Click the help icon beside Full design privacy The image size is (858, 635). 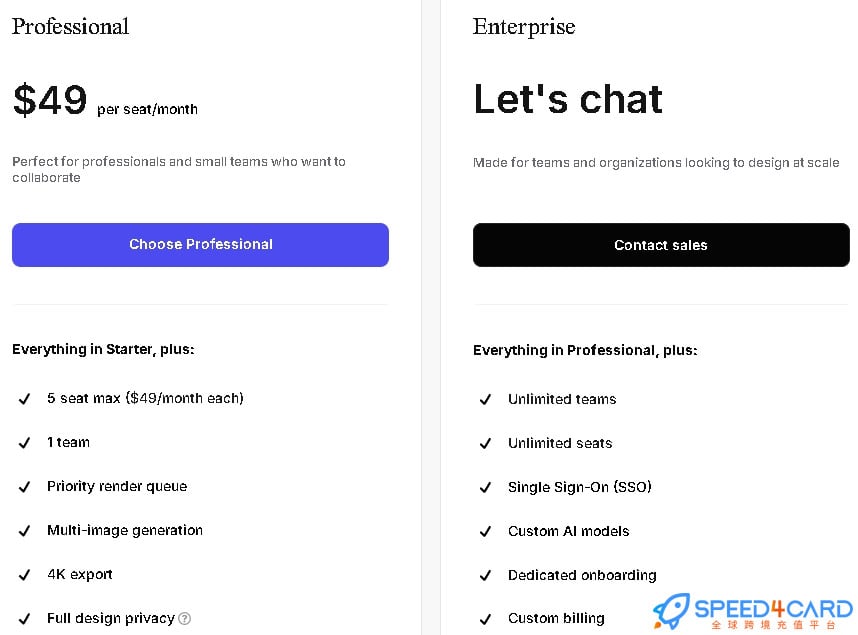click(185, 619)
